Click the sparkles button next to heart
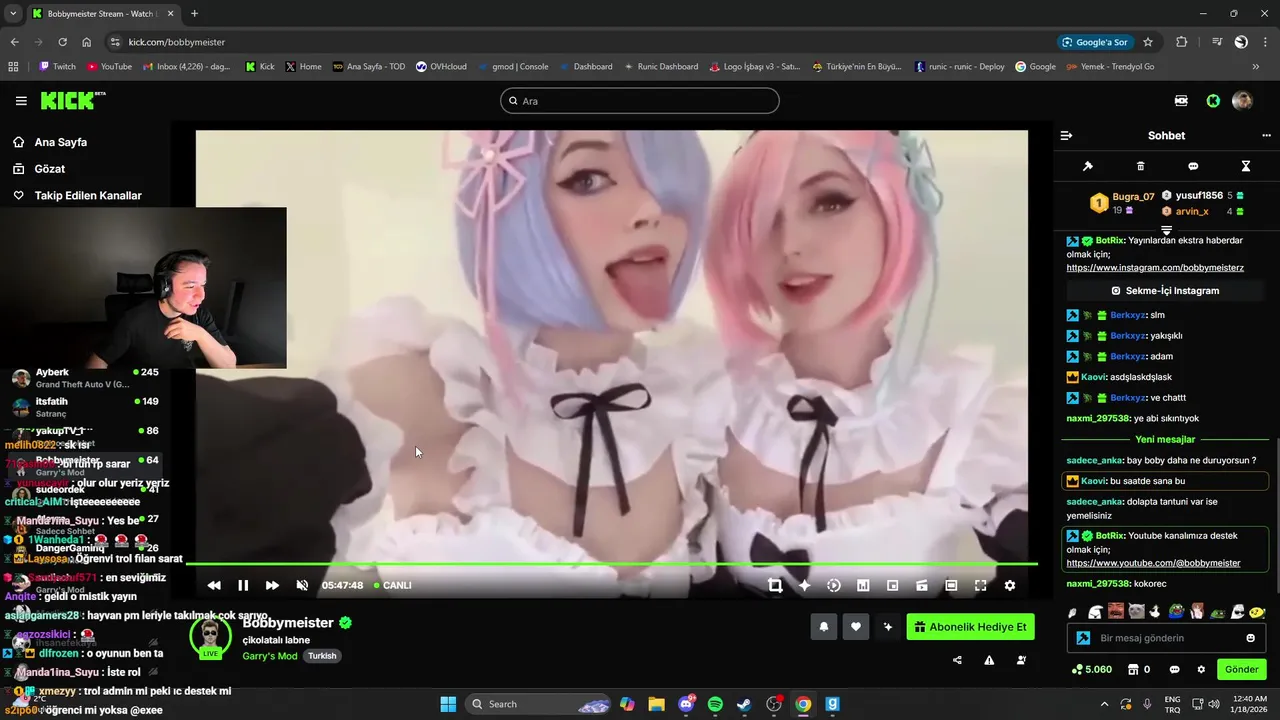 pos(887,627)
